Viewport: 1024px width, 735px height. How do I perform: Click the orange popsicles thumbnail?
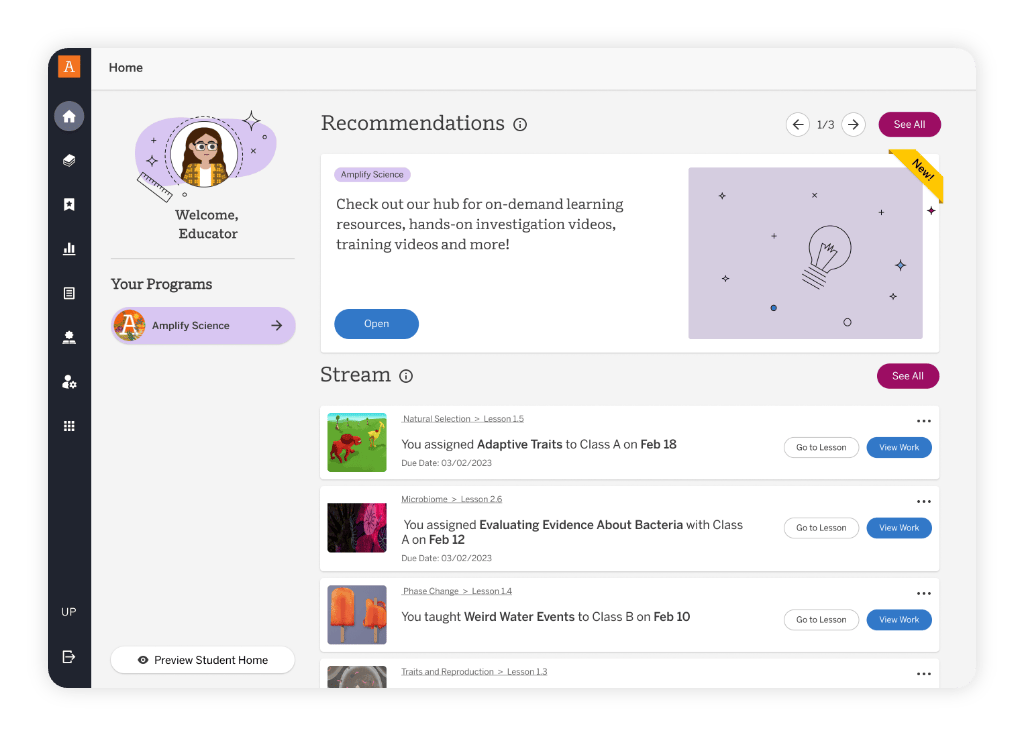point(357,615)
